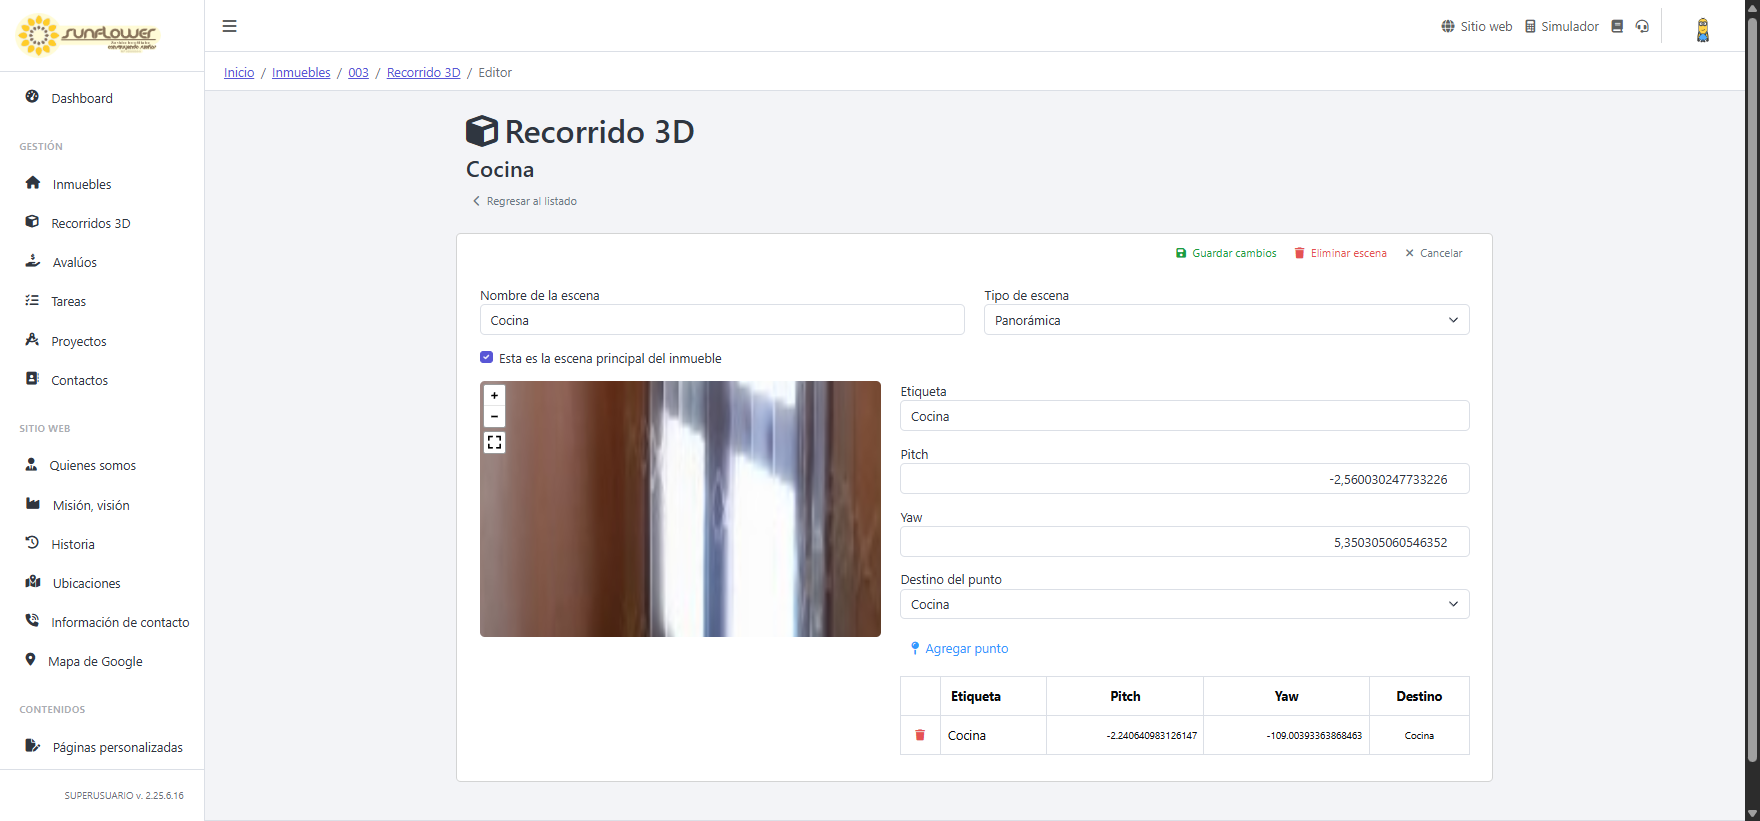The image size is (1760, 821).
Task: Open Tipo de escena dropdown
Action: [x=1226, y=320]
